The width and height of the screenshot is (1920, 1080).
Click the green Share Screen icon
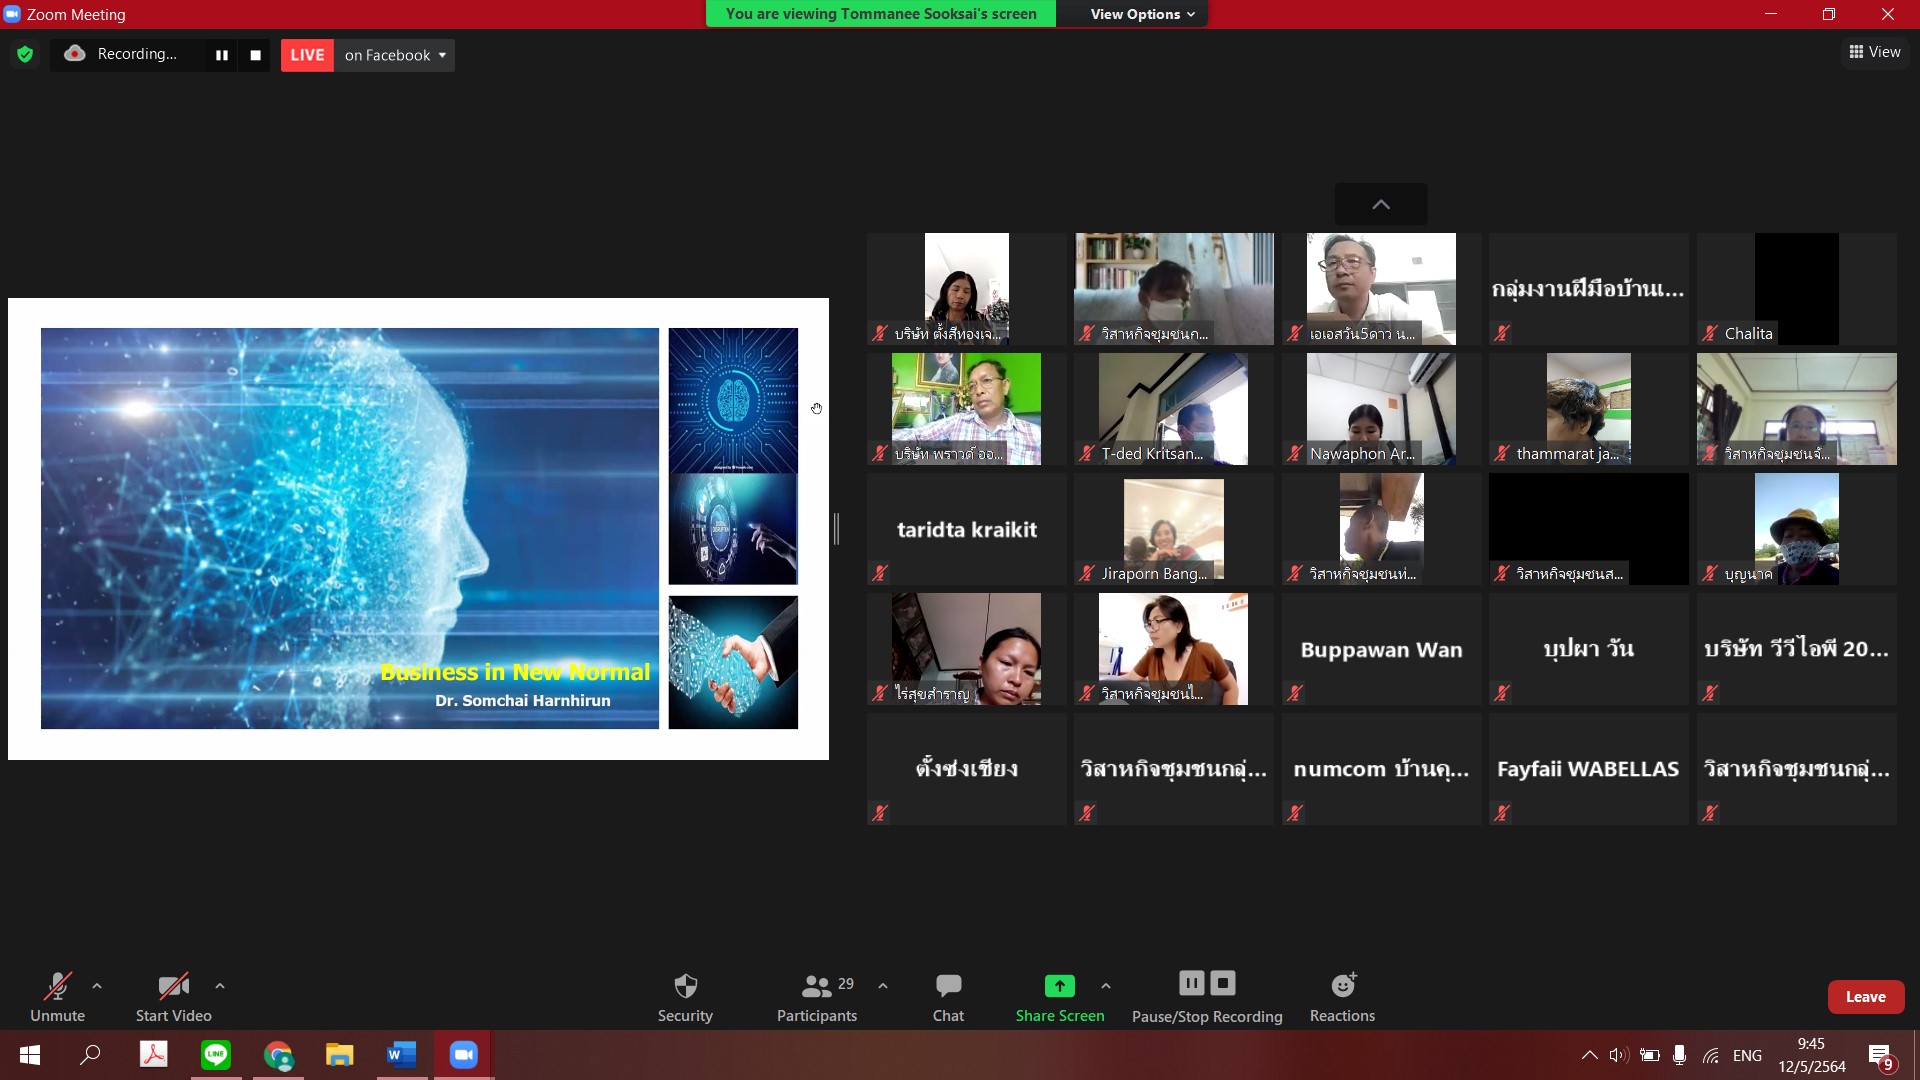[x=1059, y=986]
